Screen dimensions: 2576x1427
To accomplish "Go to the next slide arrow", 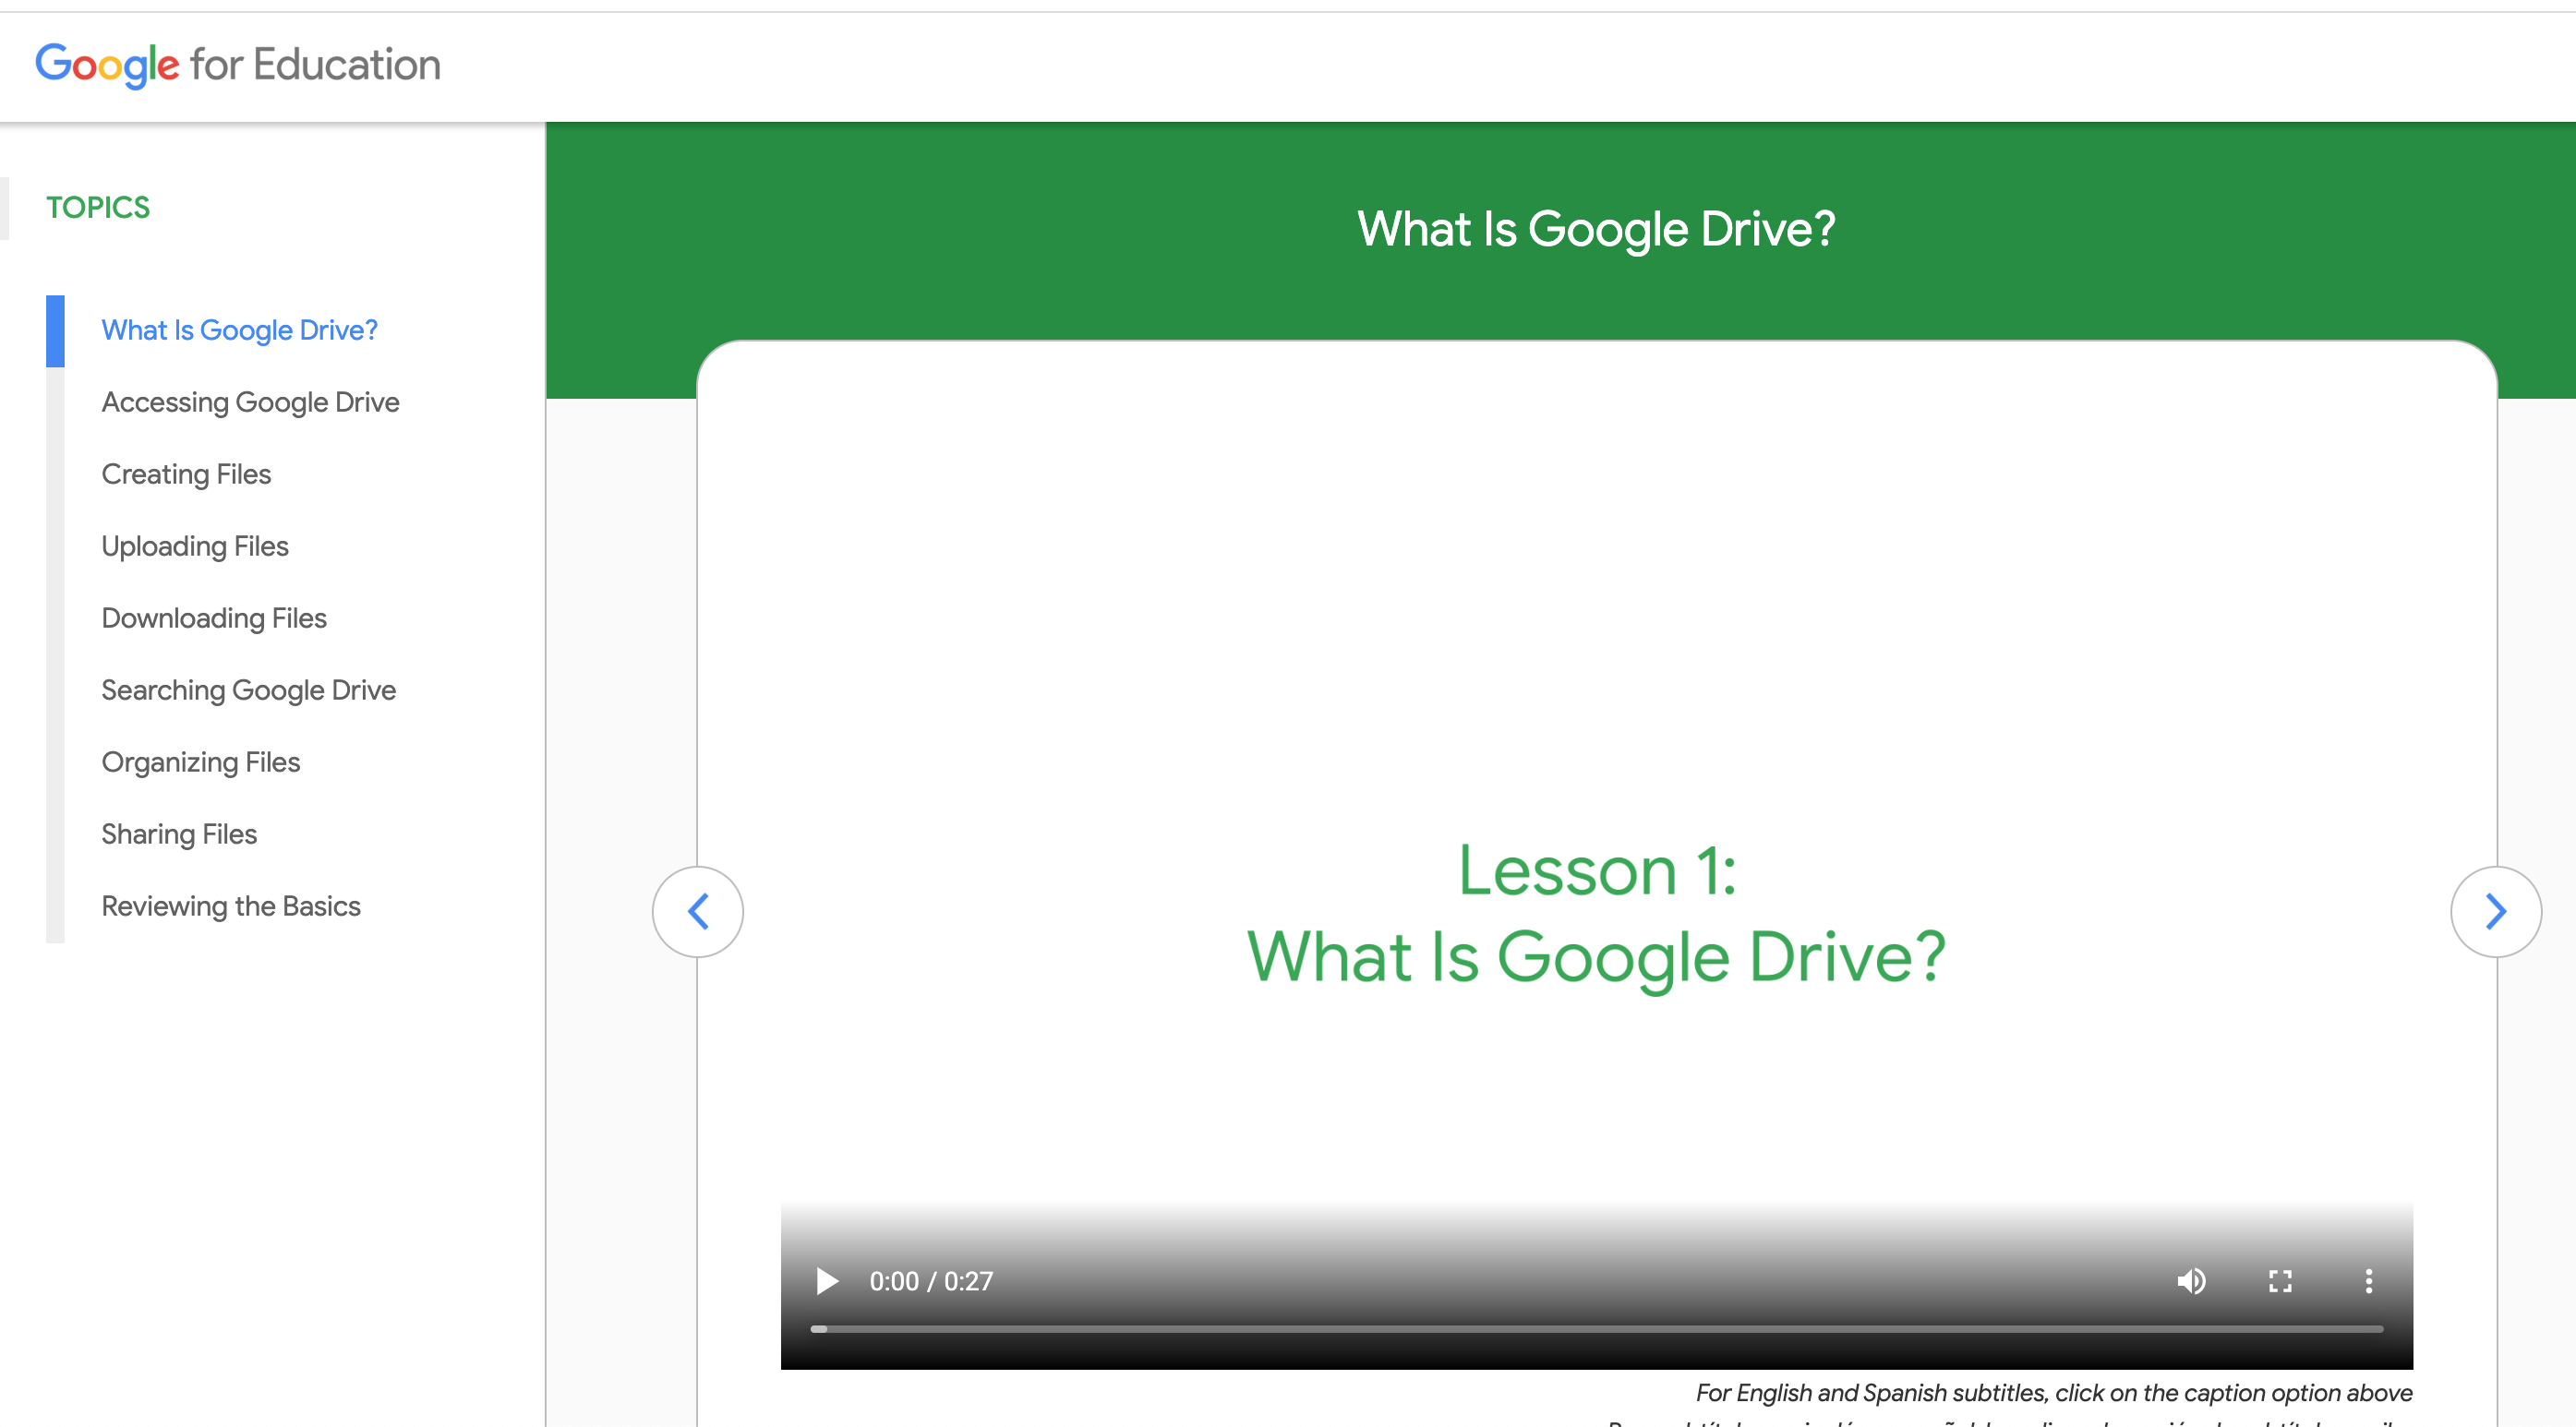I will point(2495,911).
